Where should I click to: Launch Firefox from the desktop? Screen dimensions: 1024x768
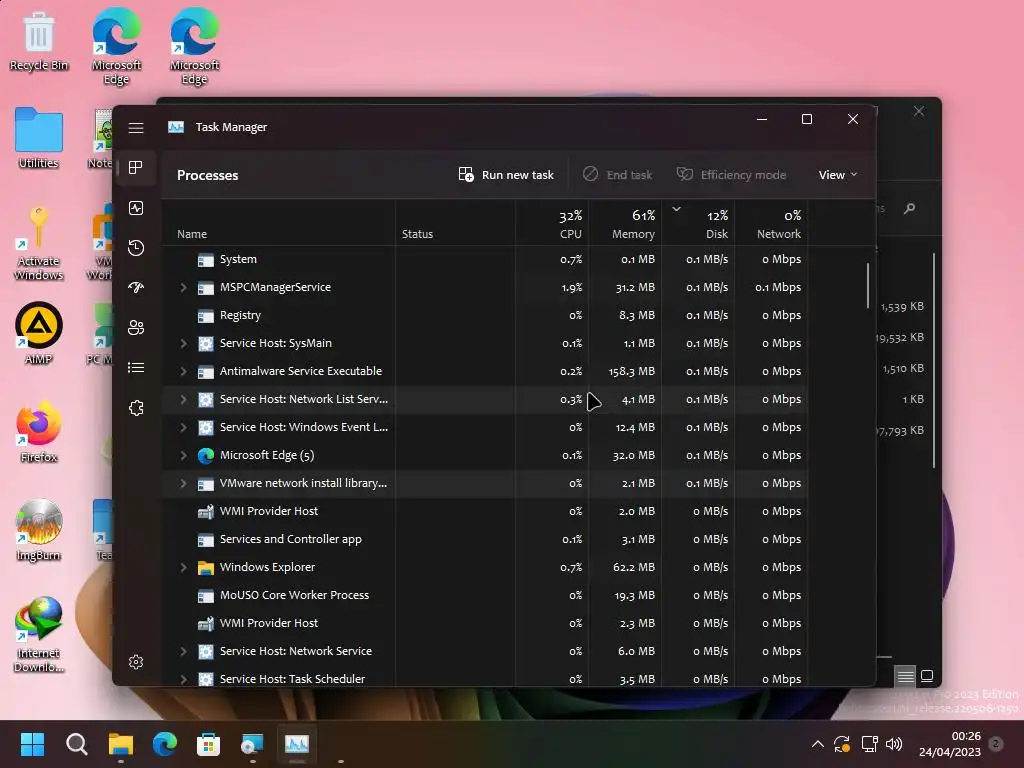click(39, 432)
